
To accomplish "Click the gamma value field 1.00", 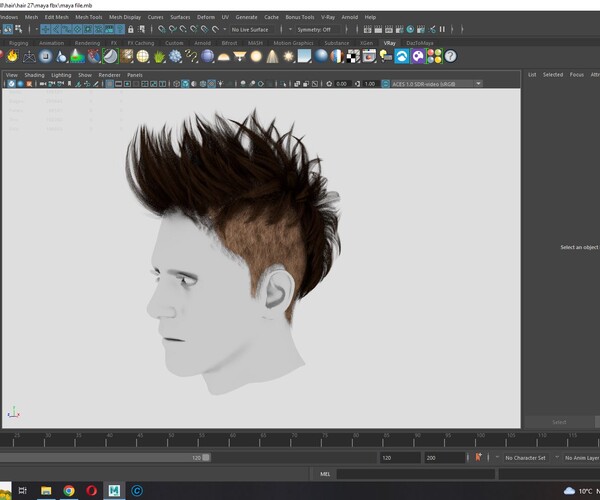I will point(370,83).
